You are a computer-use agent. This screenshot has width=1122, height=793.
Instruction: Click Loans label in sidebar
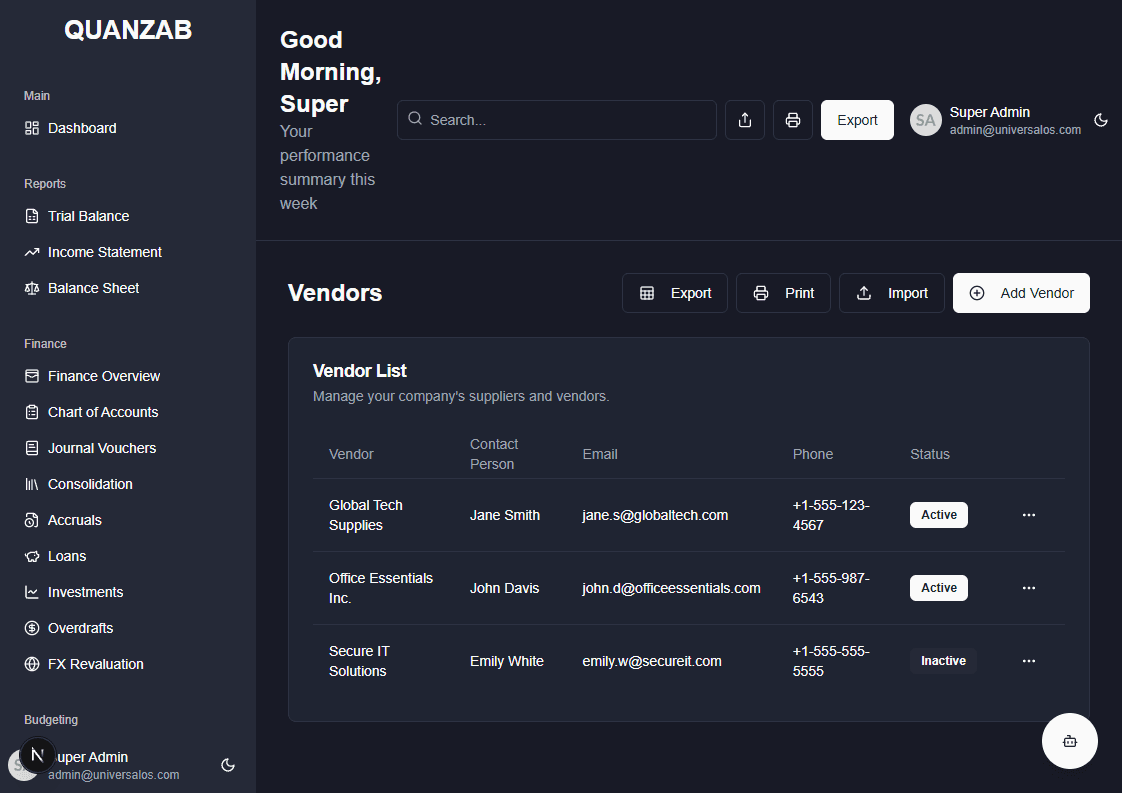point(67,556)
